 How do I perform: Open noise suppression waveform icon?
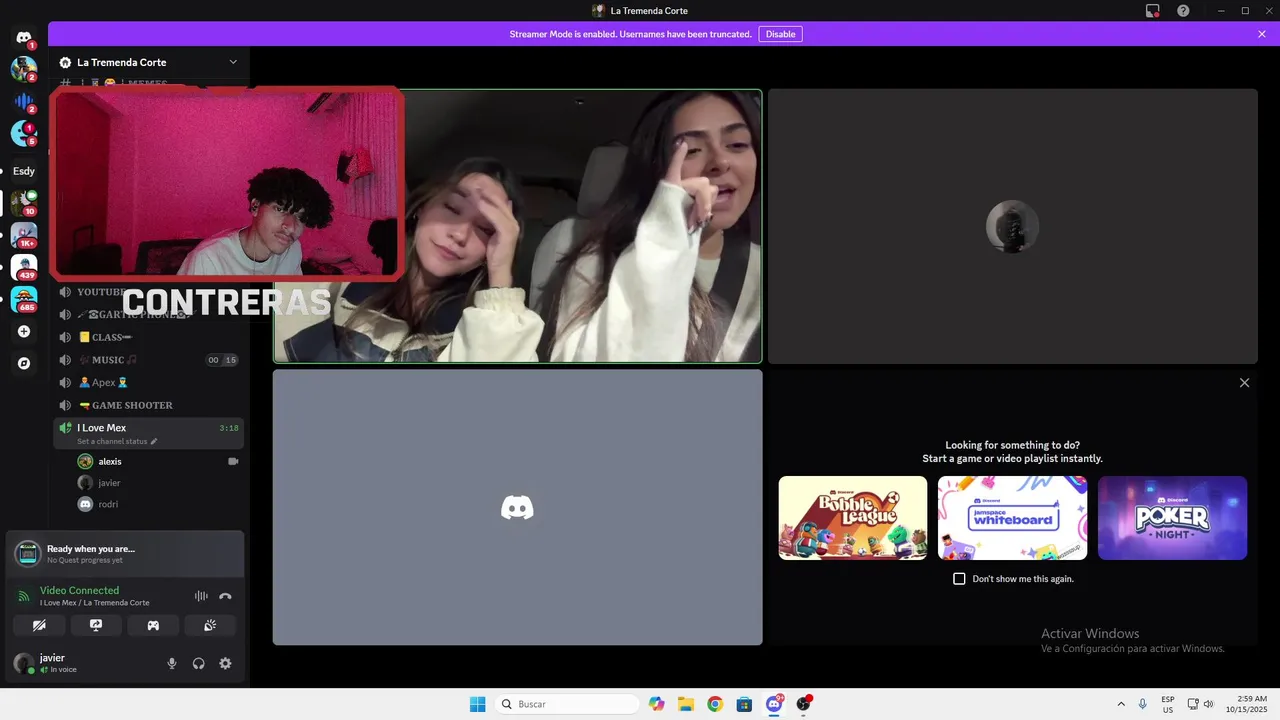pyautogui.click(x=201, y=596)
